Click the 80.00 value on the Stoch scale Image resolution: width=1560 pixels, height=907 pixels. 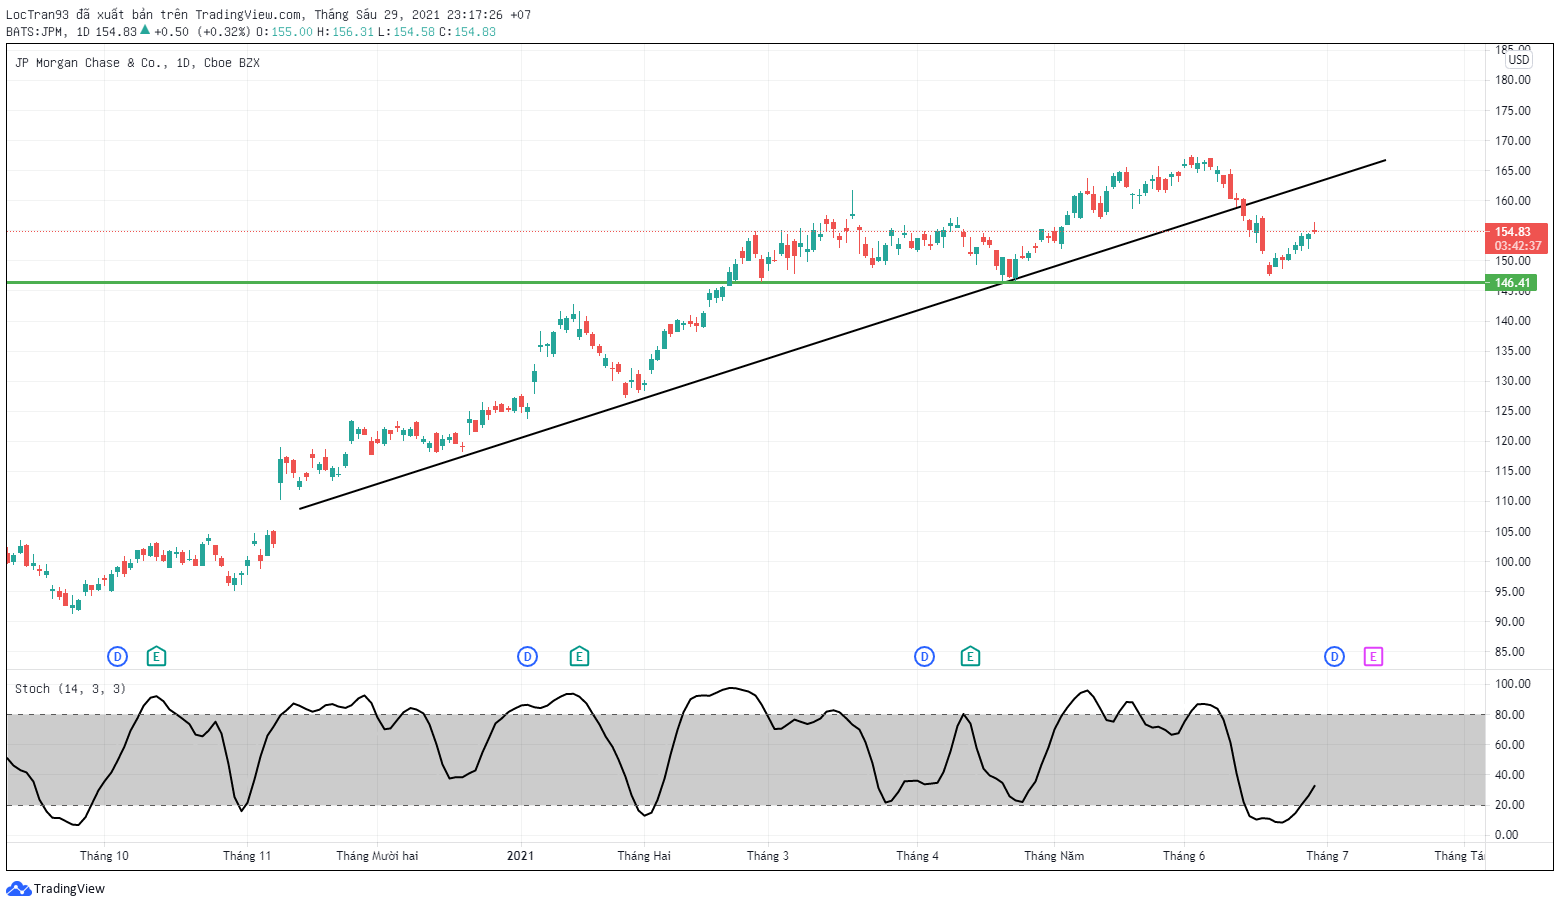1510,715
